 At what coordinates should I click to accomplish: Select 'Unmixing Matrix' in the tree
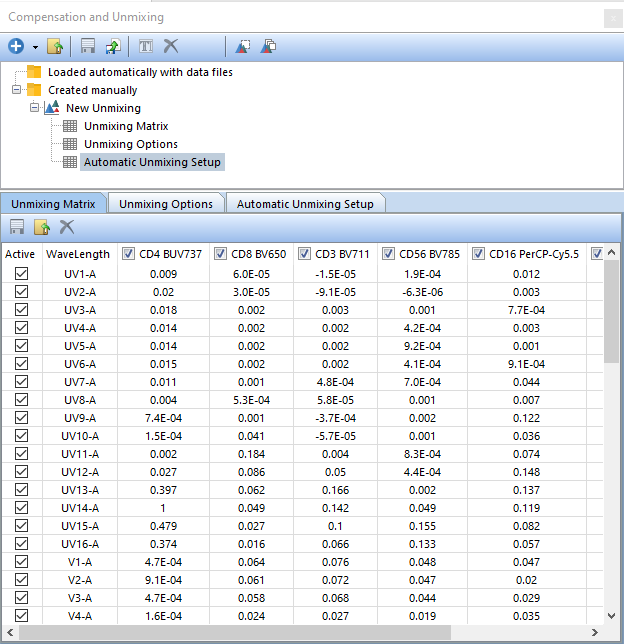[x=126, y=126]
